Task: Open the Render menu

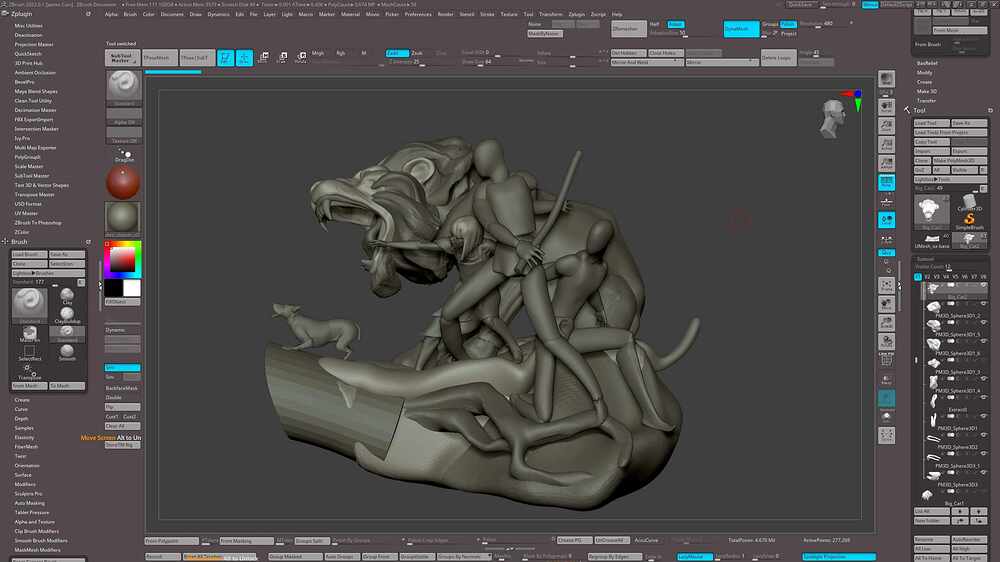Action: [445, 14]
